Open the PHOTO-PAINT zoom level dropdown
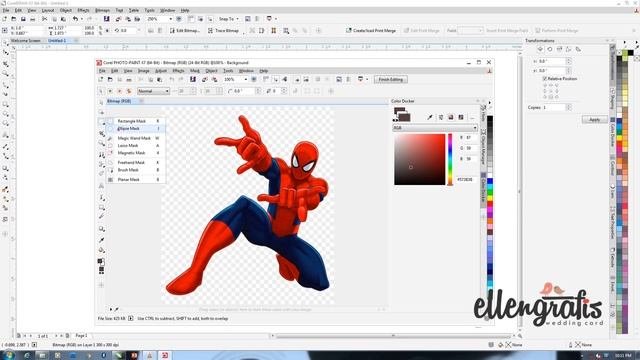This screenshot has width=640, height=360. click(x=245, y=80)
